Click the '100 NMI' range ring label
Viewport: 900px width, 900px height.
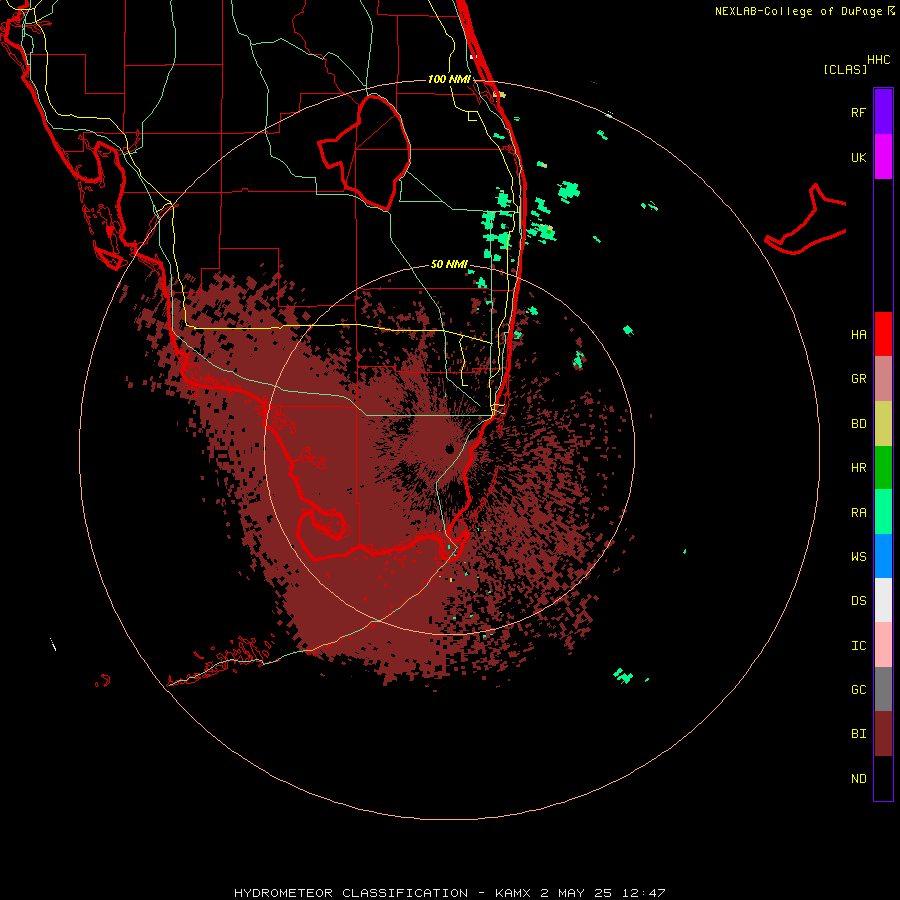tap(449, 79)
